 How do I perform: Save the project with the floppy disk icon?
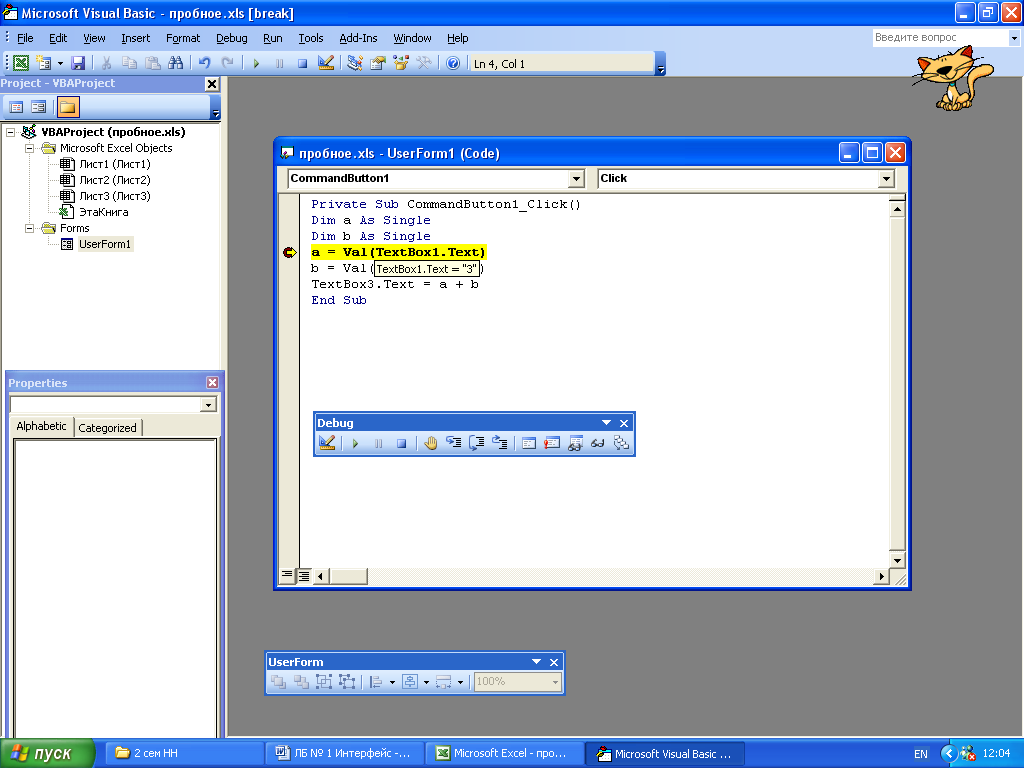click(x=78, y=63)
